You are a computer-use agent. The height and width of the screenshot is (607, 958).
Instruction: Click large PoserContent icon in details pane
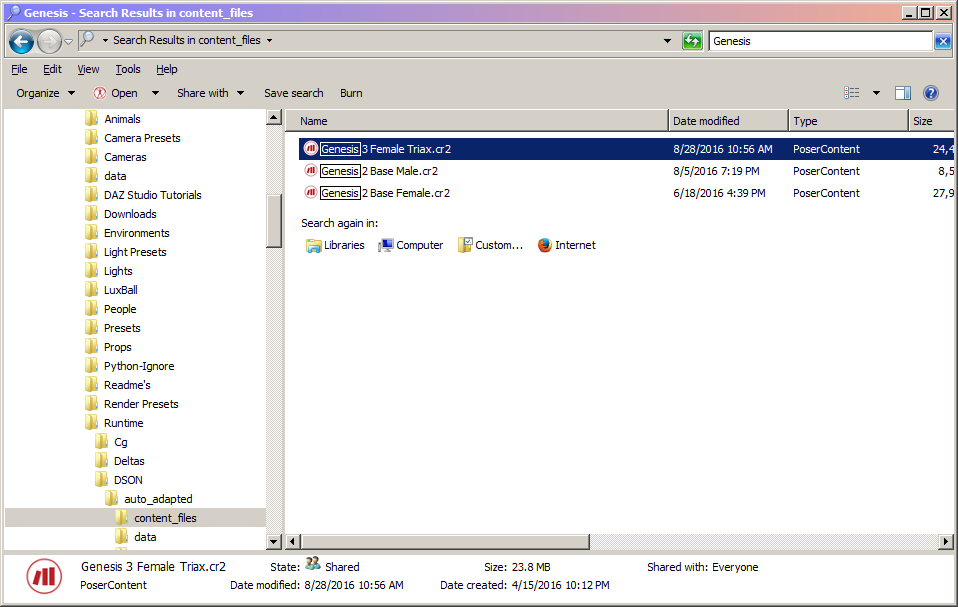(x=44, y=576)
